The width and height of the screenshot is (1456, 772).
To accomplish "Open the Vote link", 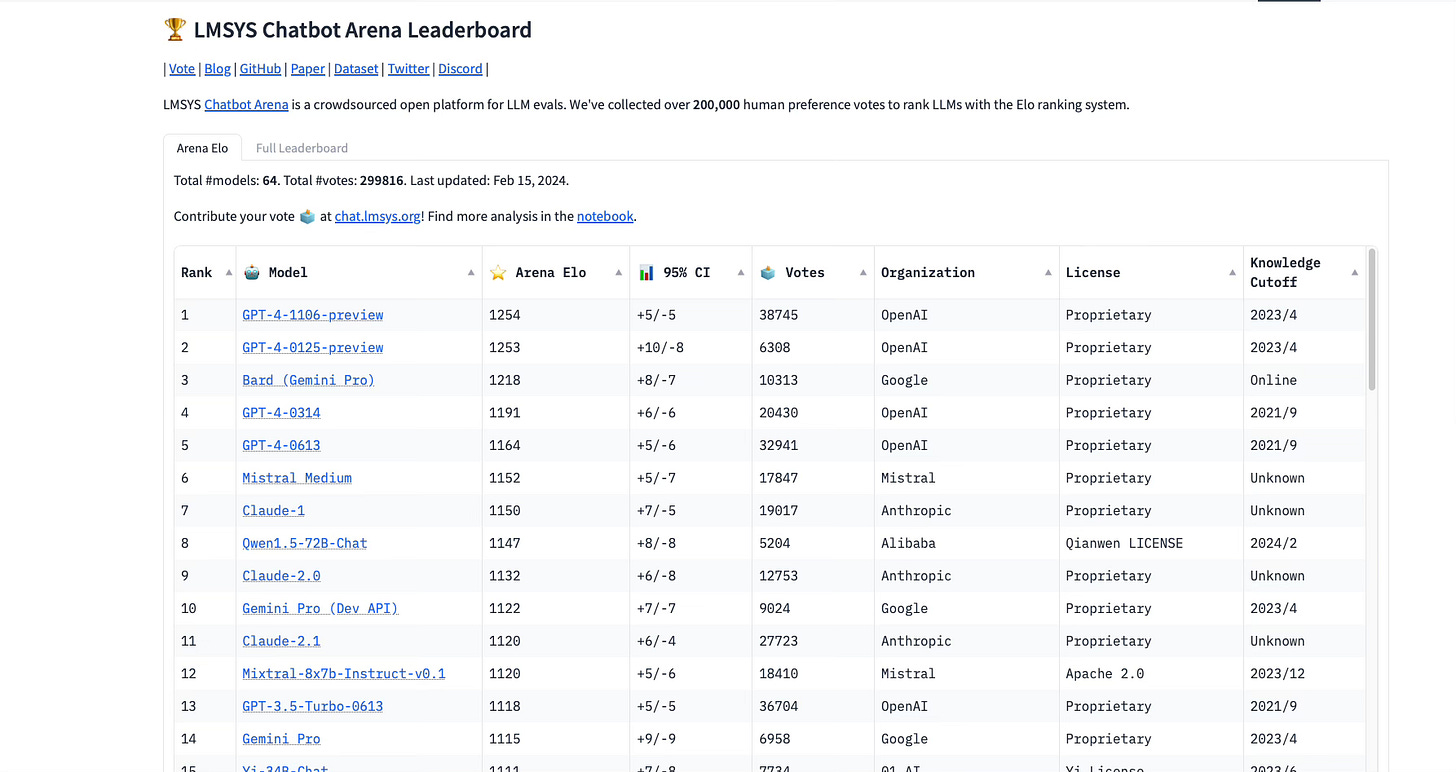I will pos(182,69).
